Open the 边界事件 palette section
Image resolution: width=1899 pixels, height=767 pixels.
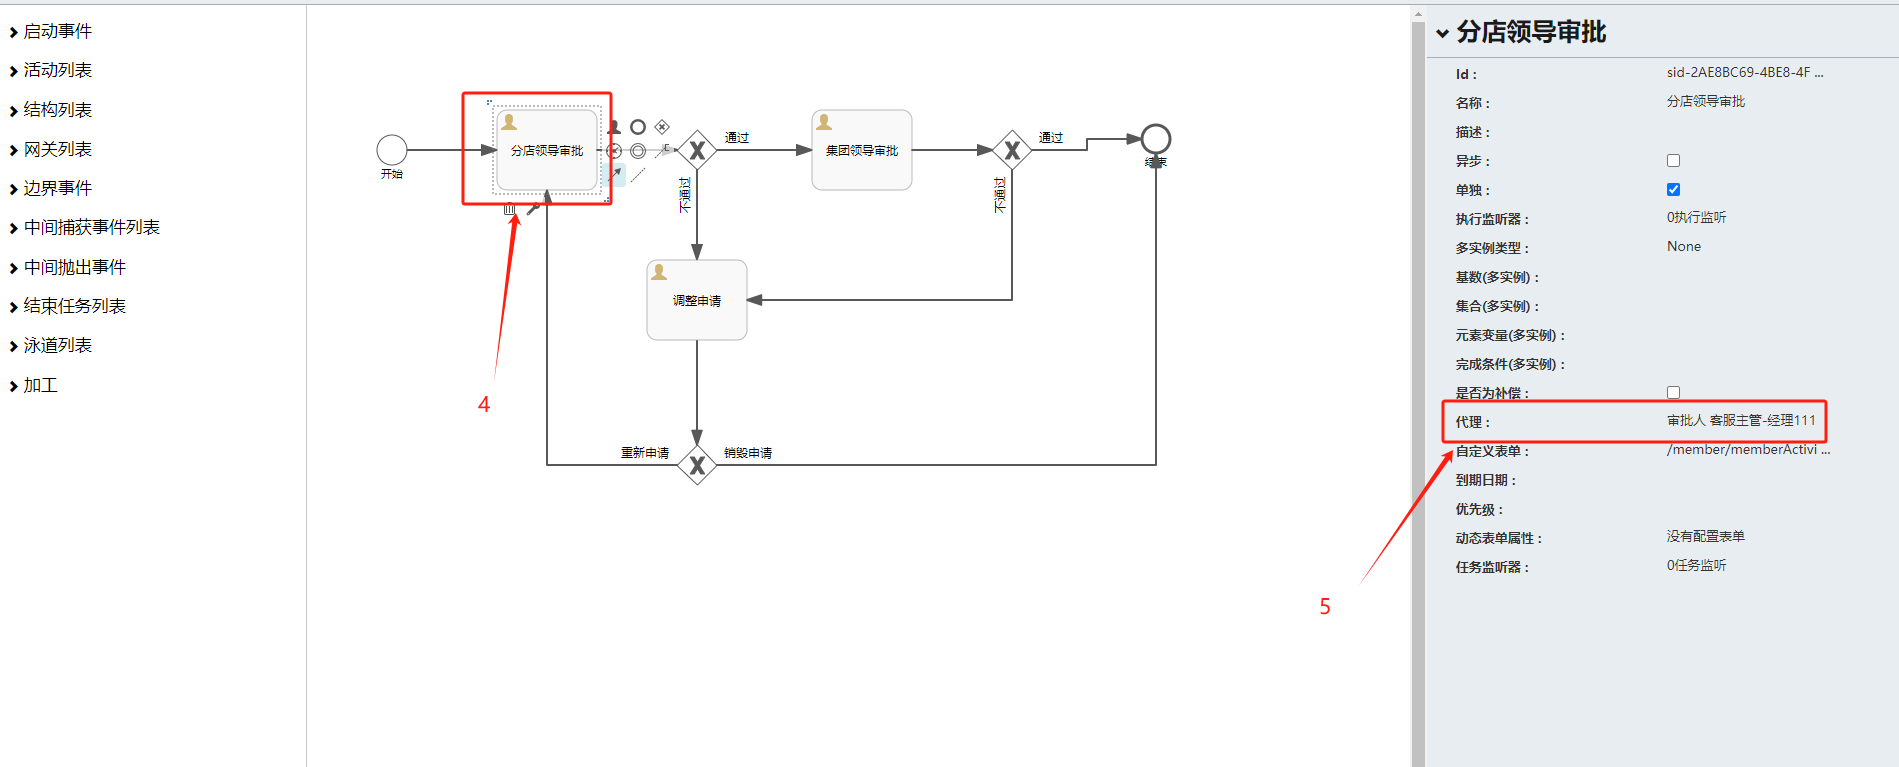57,189
